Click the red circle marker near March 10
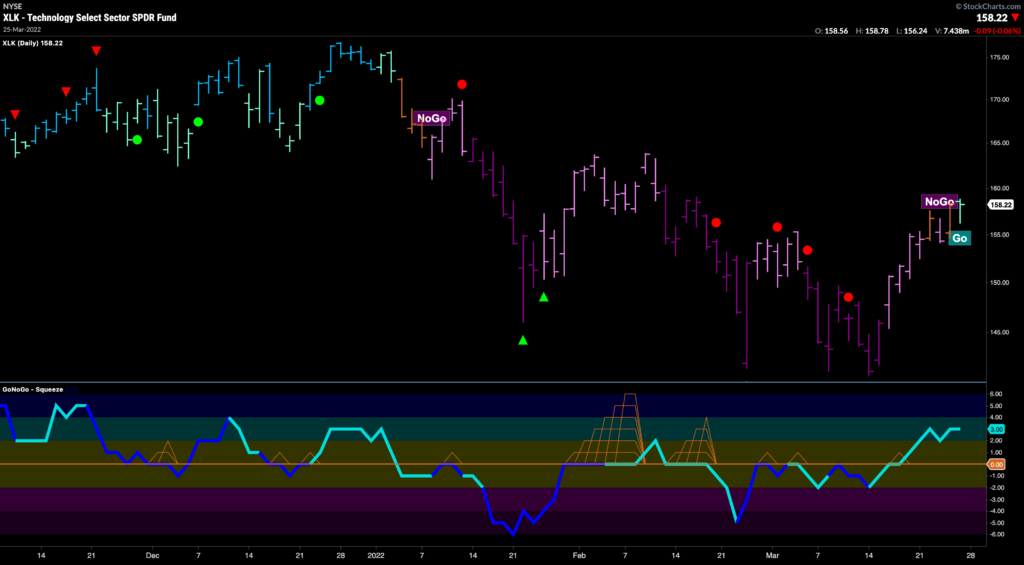Viewport: 1024px width, 565px height. pos(848,297)
